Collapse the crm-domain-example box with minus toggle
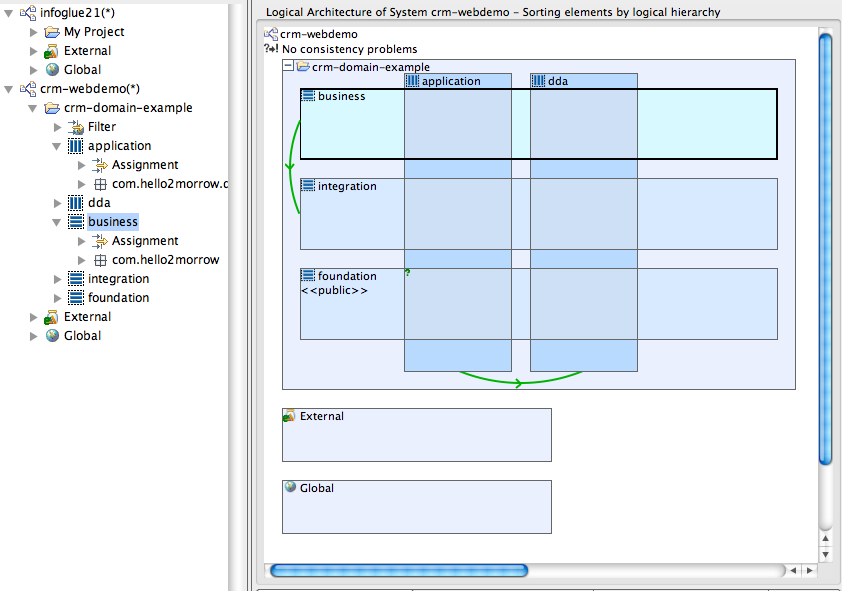This screenshot has height=591, width=842. [x=288, y=66]
